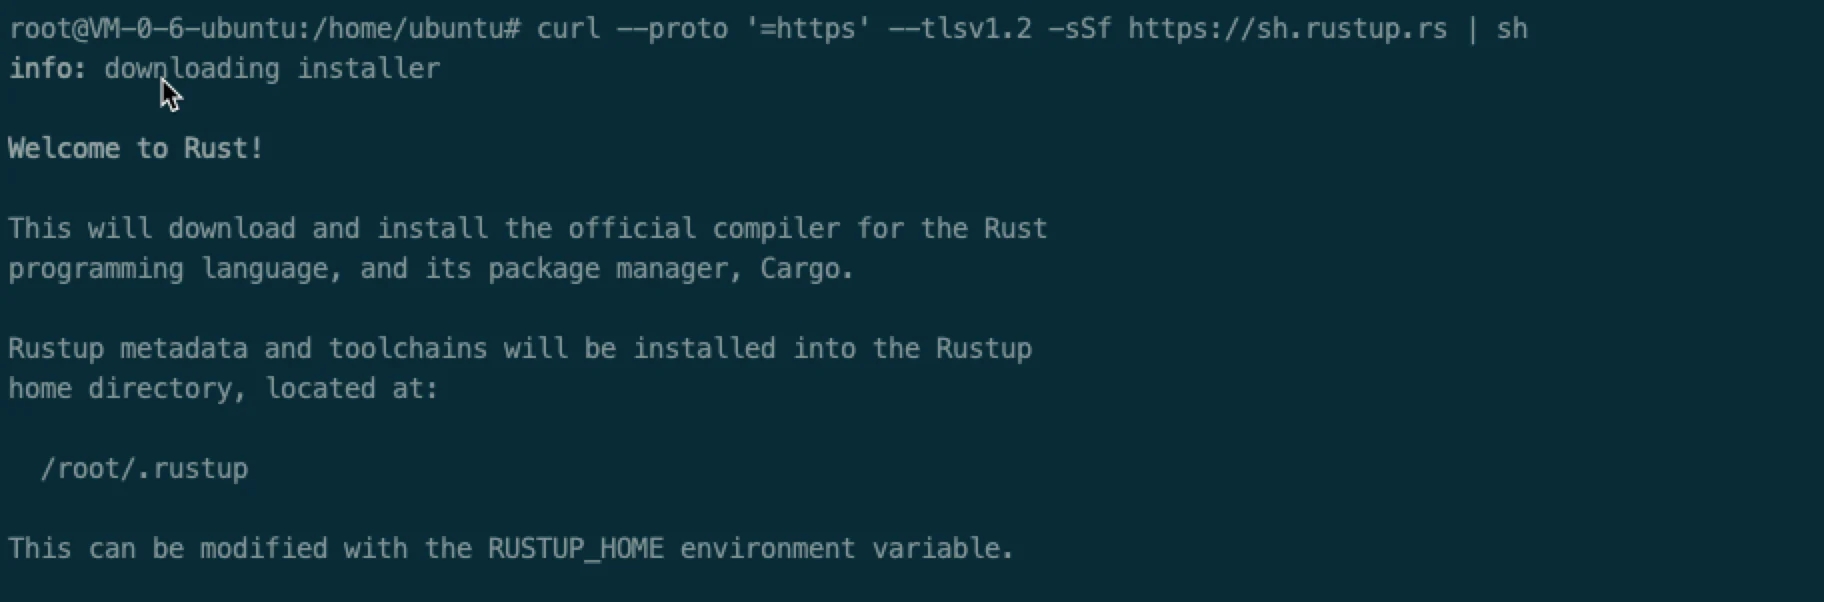Click the "Welcome to Rust!" heading
The height and width of the screenshot is (602, 1824).
tap(135, 148)
